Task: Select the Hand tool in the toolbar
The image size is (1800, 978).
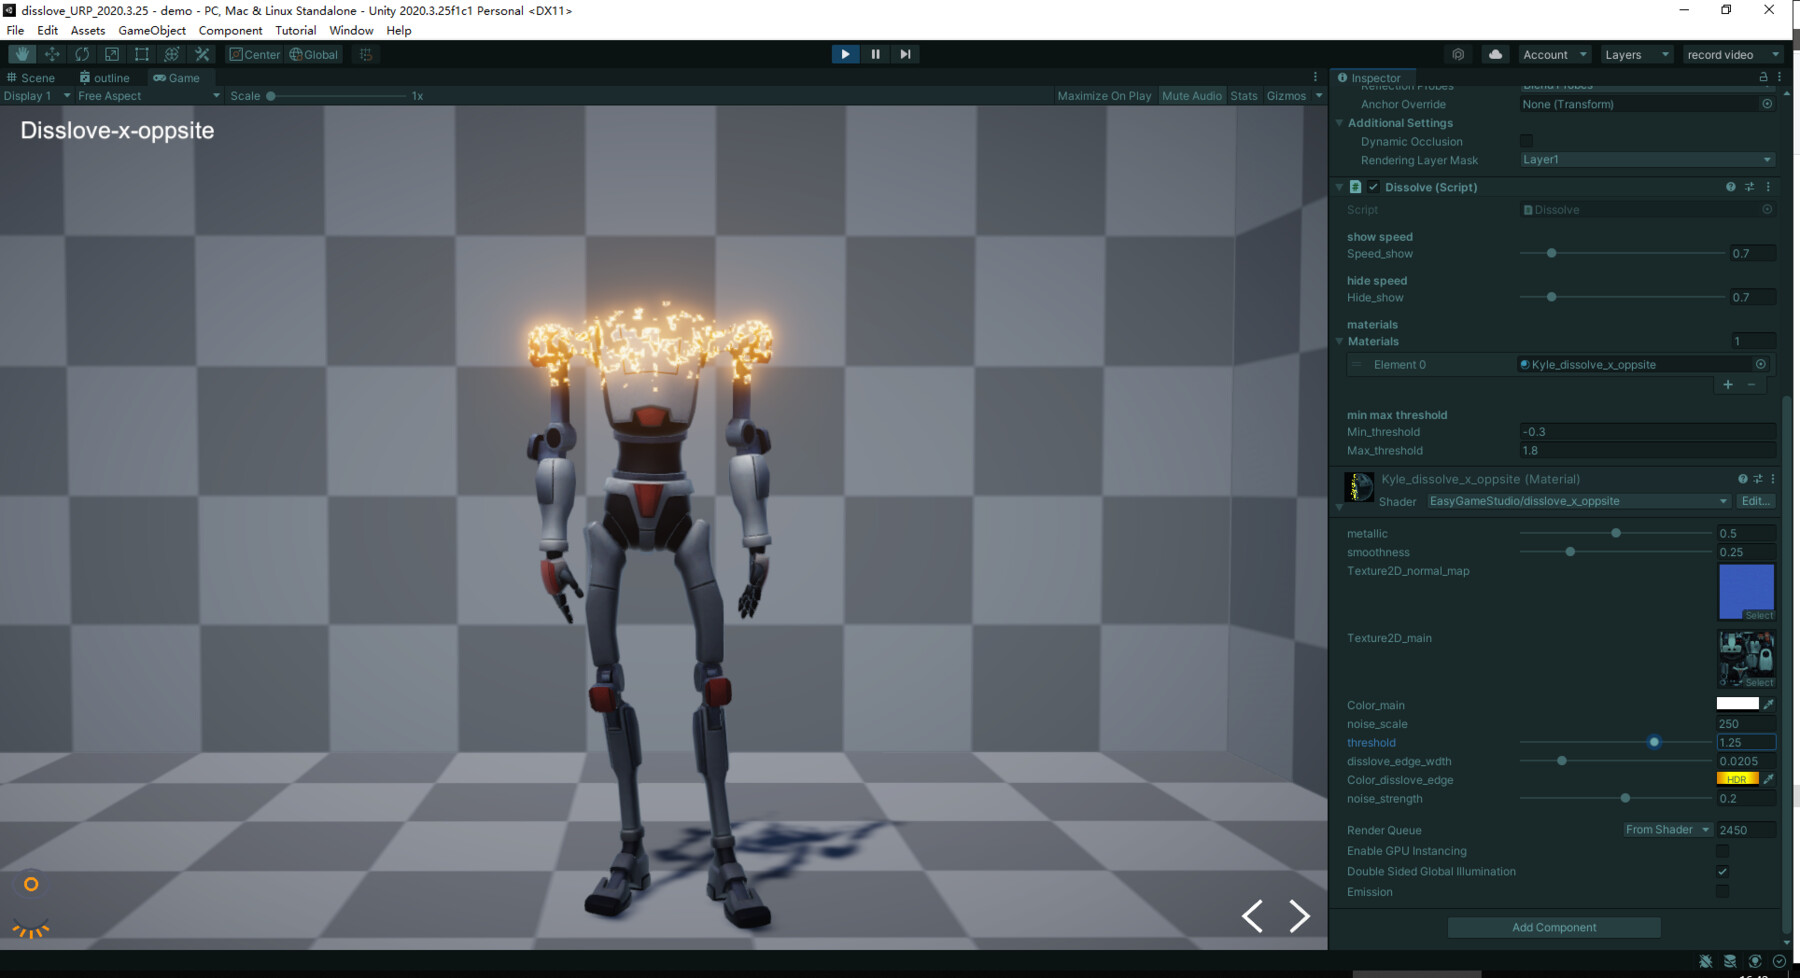Action: point(22,54)
